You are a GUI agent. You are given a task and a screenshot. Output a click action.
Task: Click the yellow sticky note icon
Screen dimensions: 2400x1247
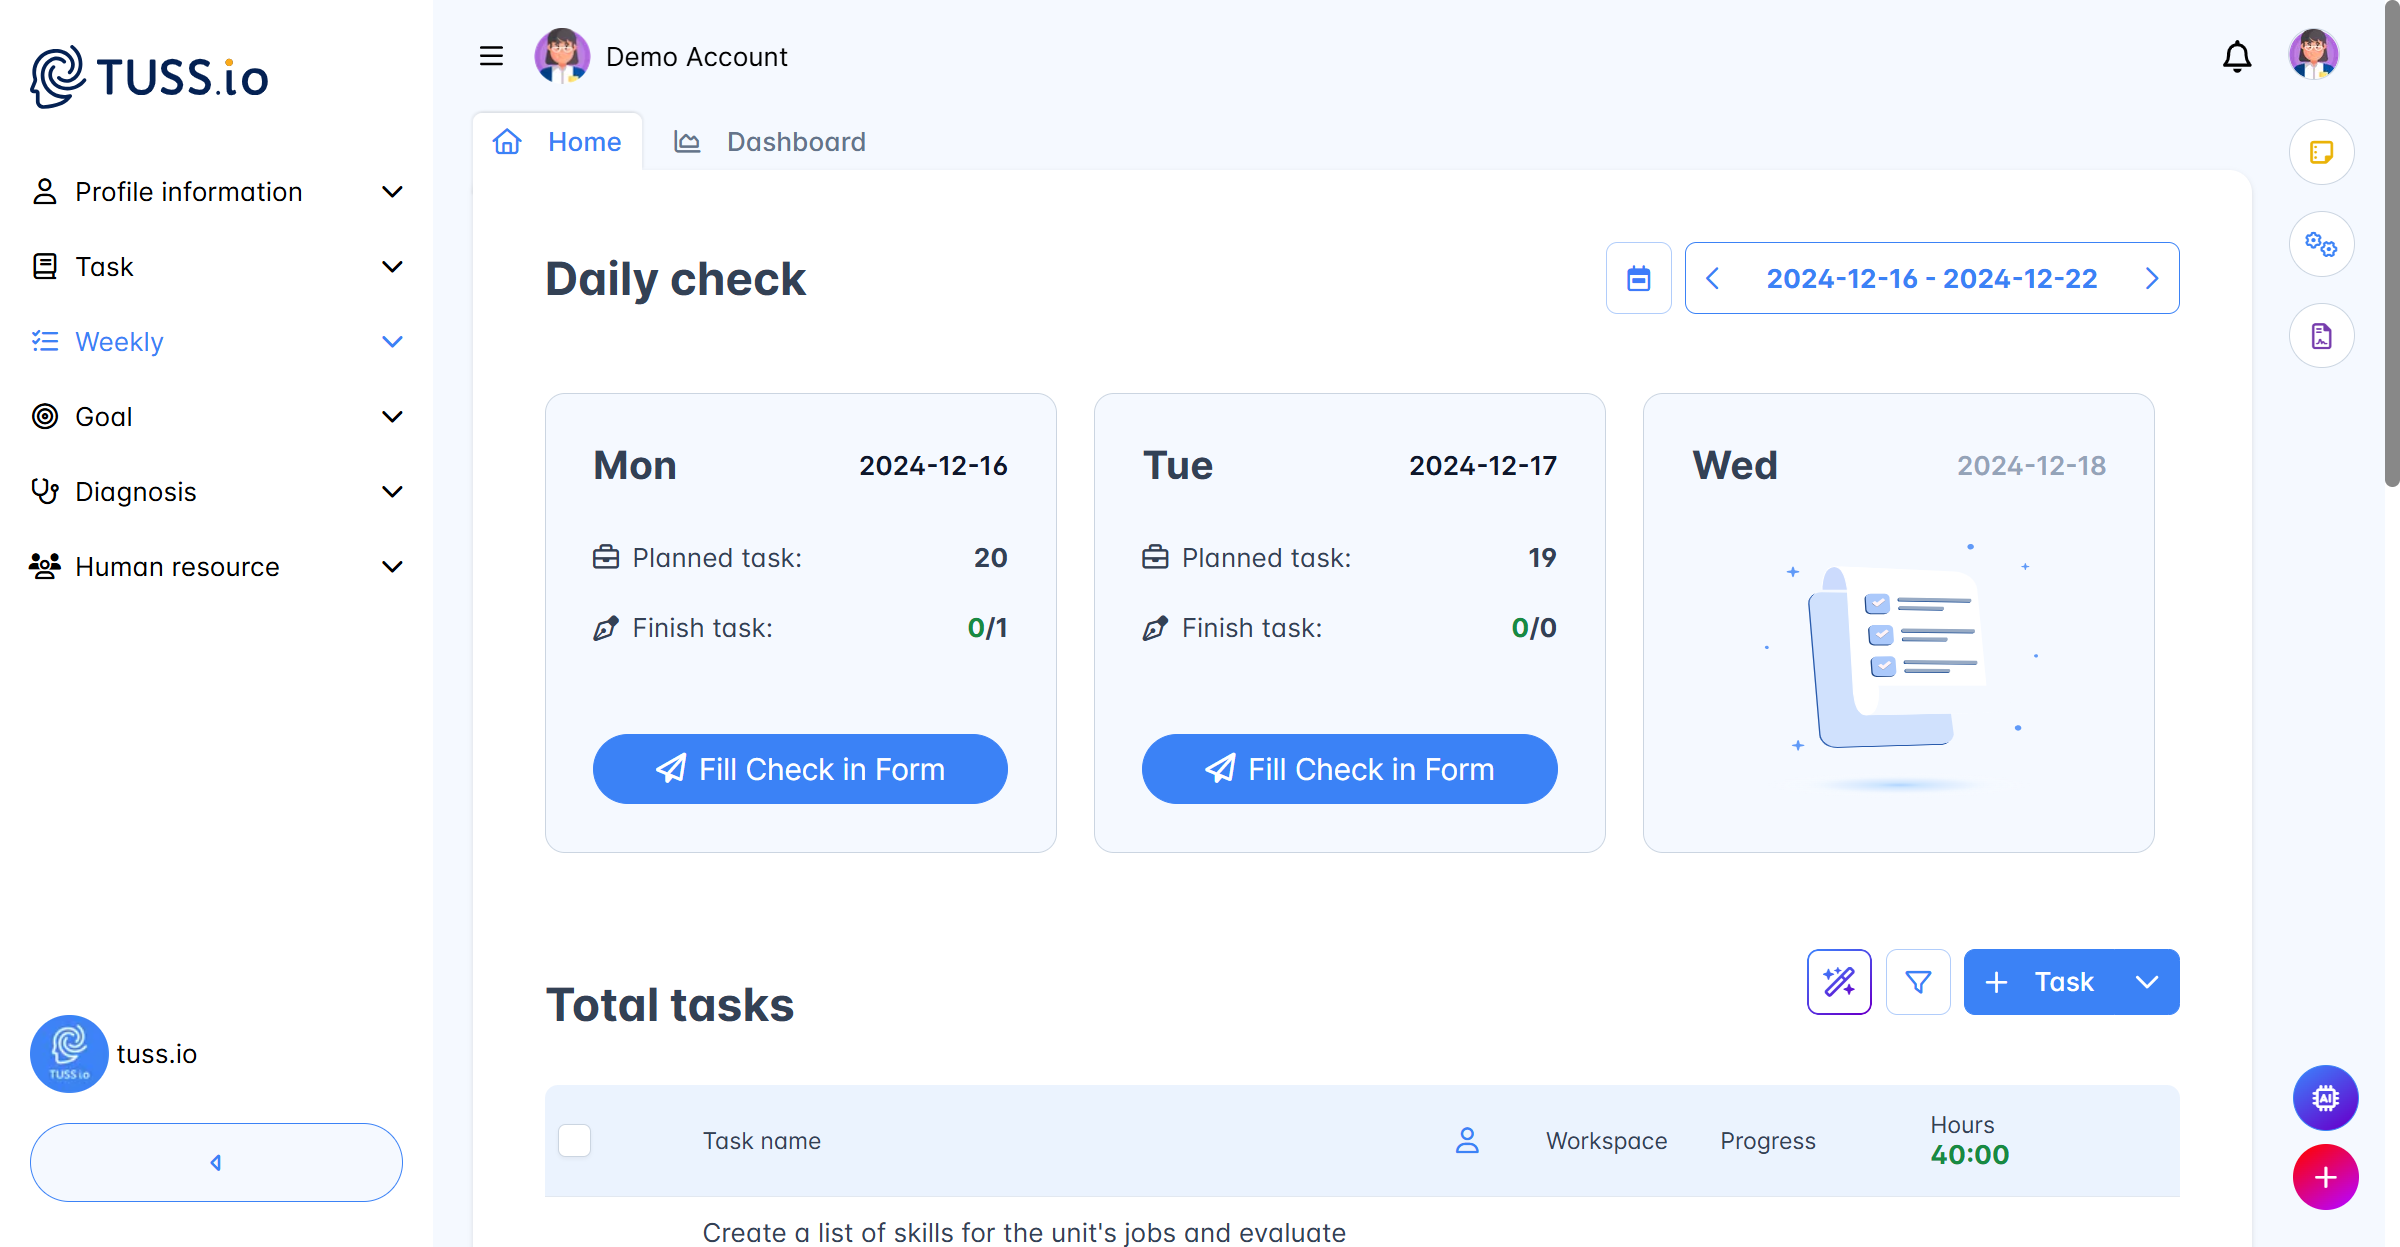point(2321,152)
